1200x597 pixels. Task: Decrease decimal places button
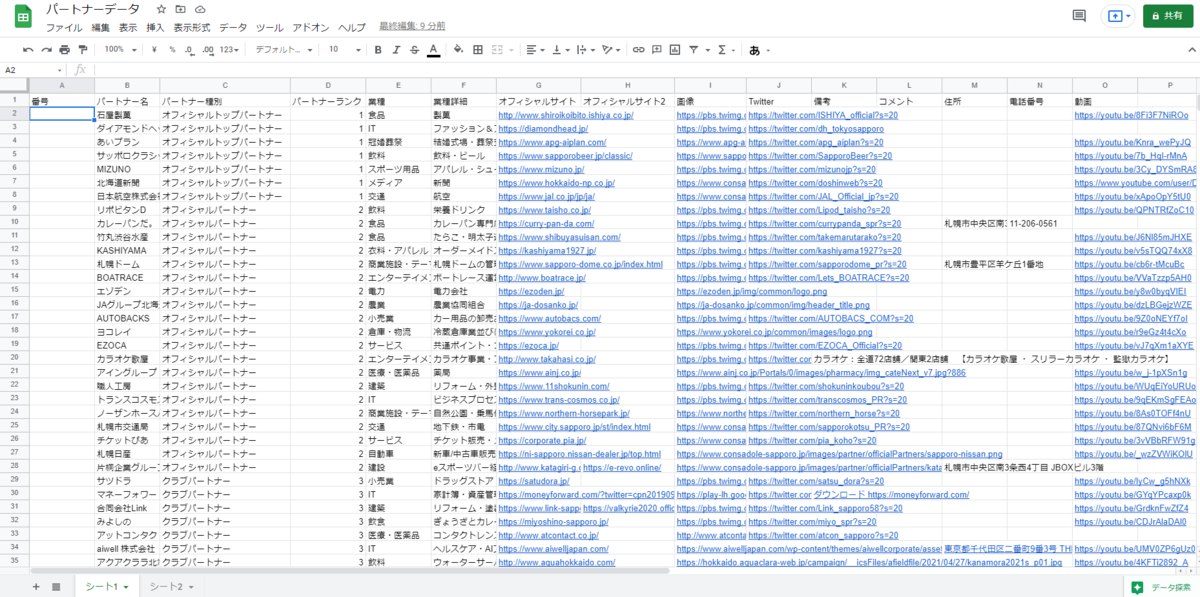[x=189, y=49]
